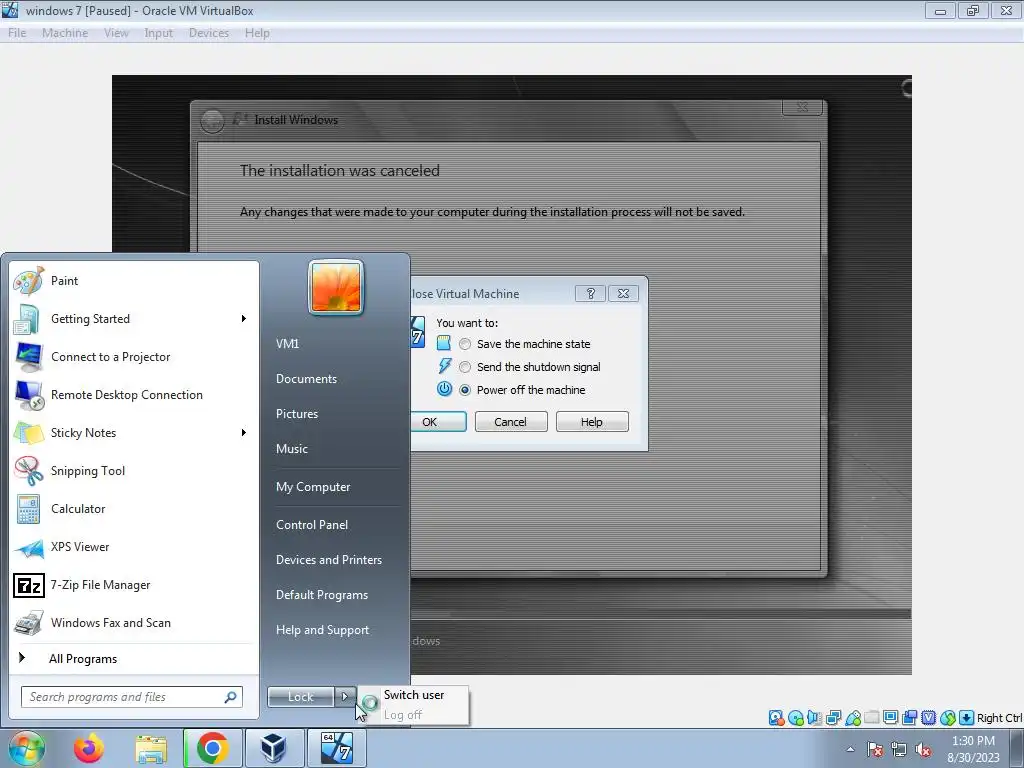Open Default Programs
The image size is (1024, 768).
[x=322, y=595]
